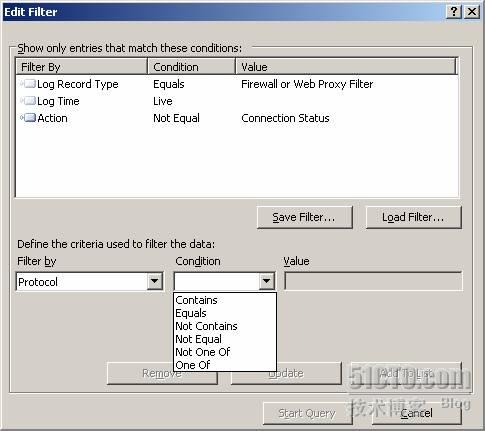The width and height of the screenshot is (485, 431).
Task: Click the Cancel button
Action: coord(417,413)
